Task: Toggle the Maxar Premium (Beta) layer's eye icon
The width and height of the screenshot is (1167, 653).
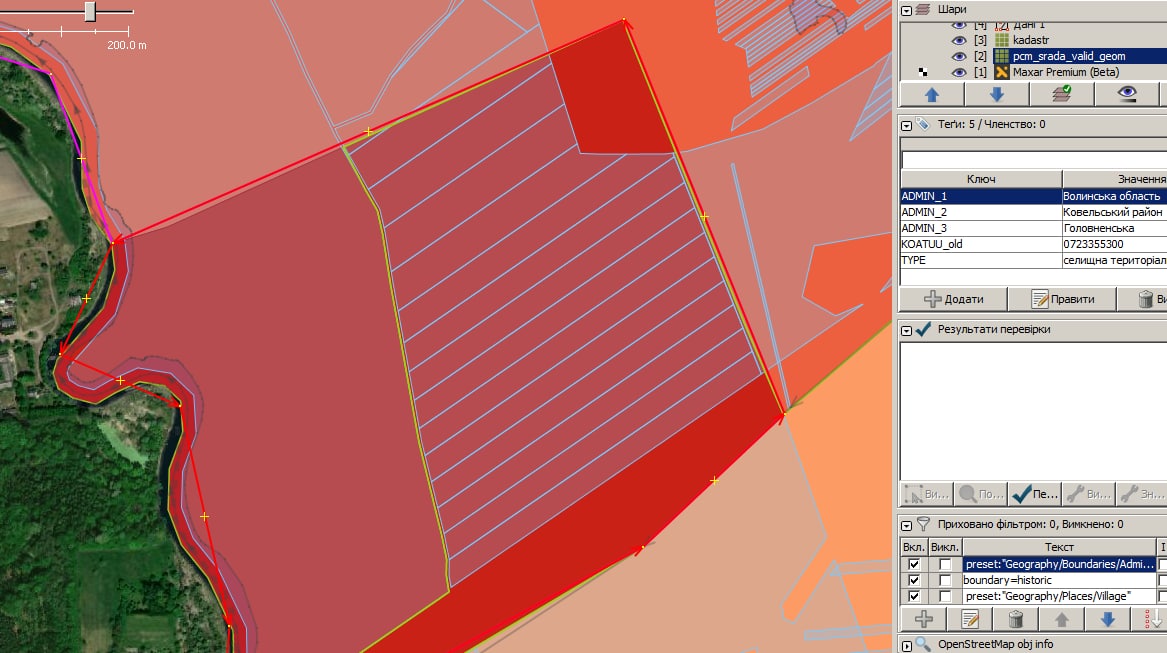Action: [959, 72]
